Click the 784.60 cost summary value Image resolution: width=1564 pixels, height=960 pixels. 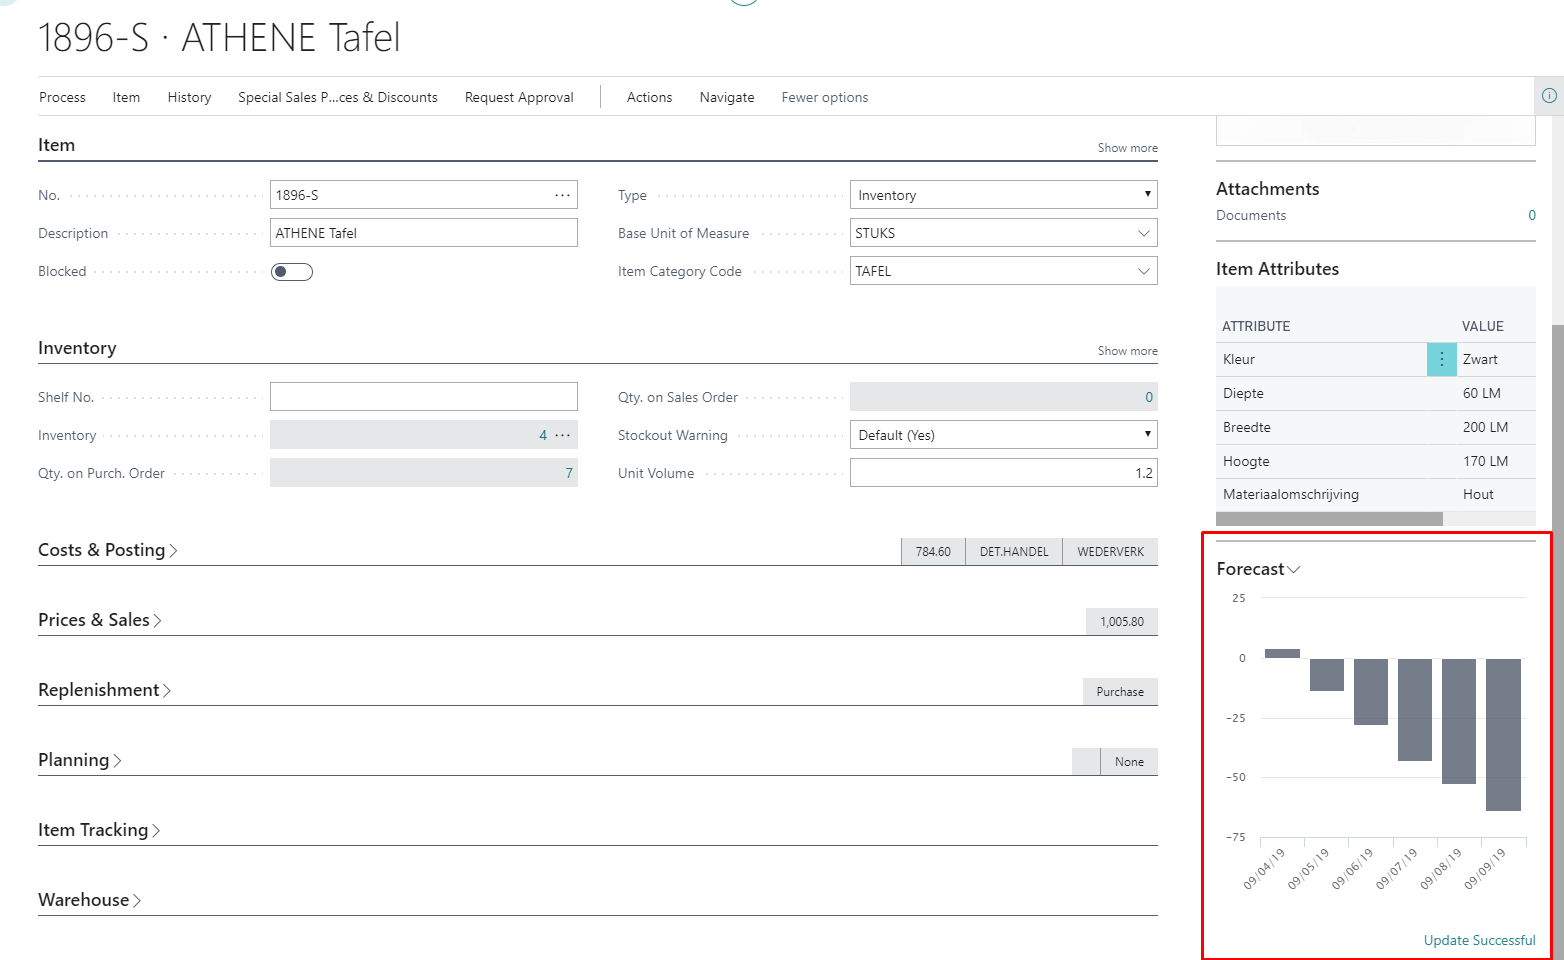(933, 552)
